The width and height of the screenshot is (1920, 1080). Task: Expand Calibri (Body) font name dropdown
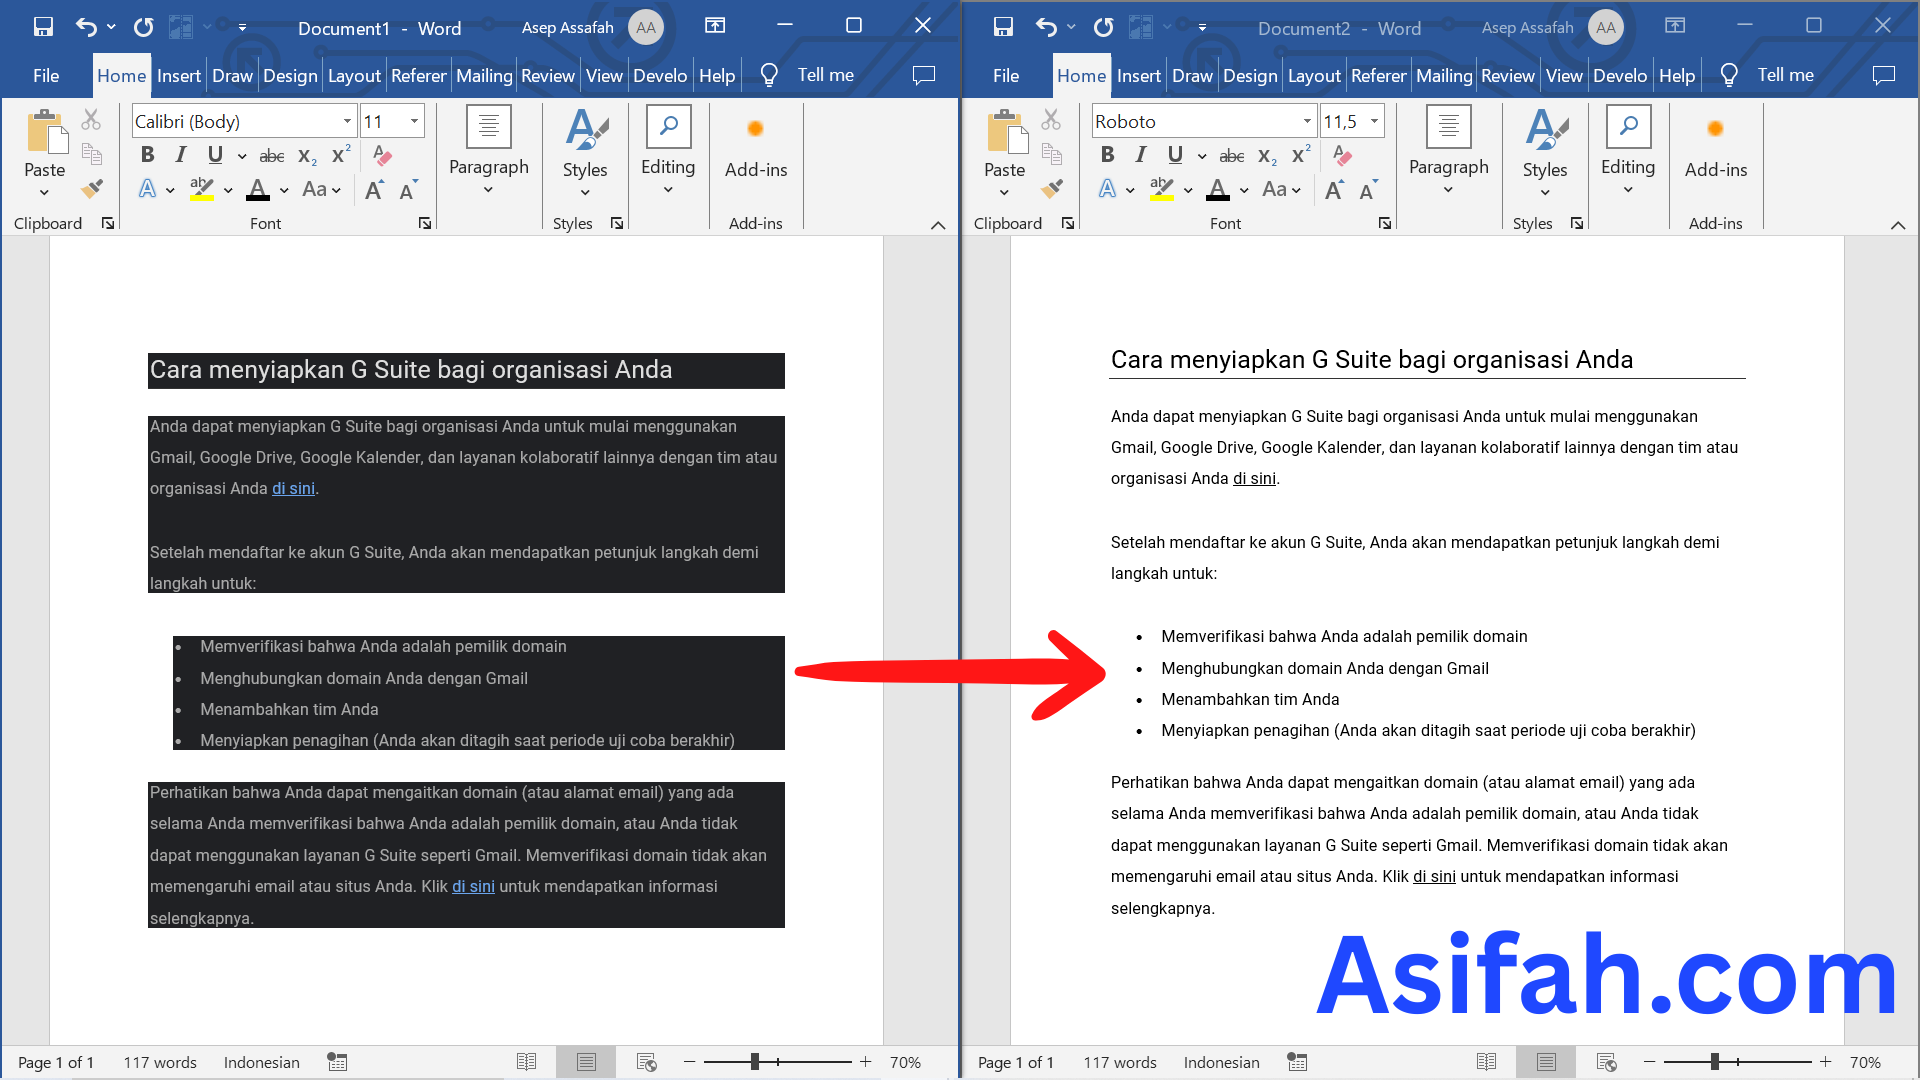click(347, 121)
